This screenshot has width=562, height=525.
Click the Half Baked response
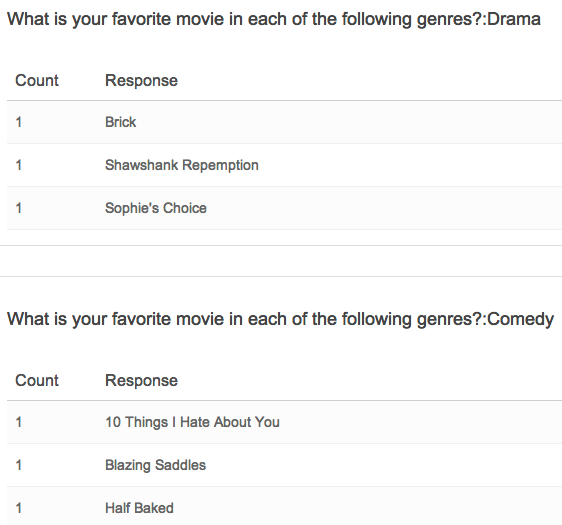pos(139,508)
